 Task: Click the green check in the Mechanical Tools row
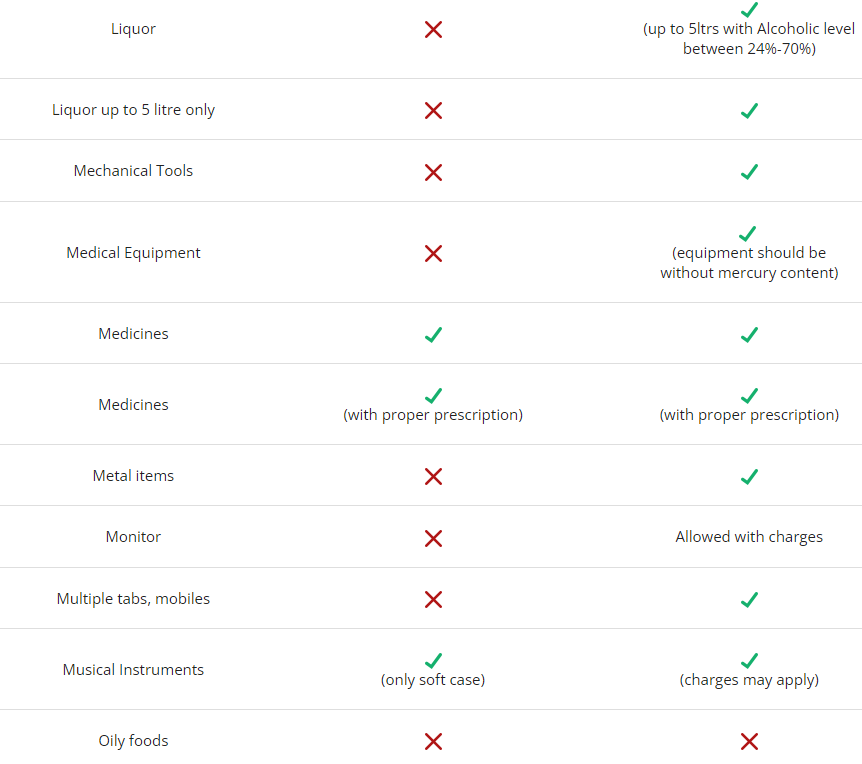749,172
